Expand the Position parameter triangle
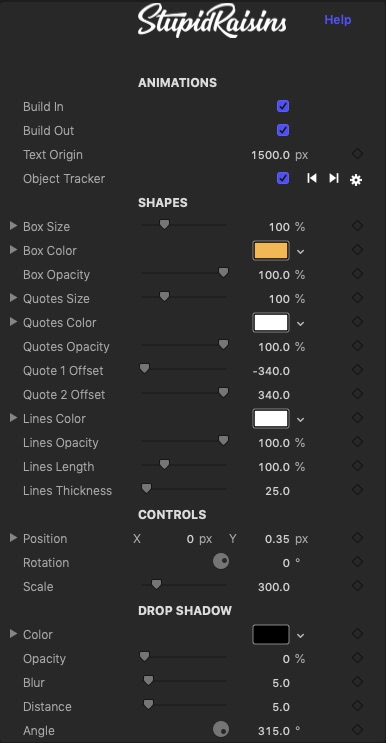 click(x=13, y=537)
